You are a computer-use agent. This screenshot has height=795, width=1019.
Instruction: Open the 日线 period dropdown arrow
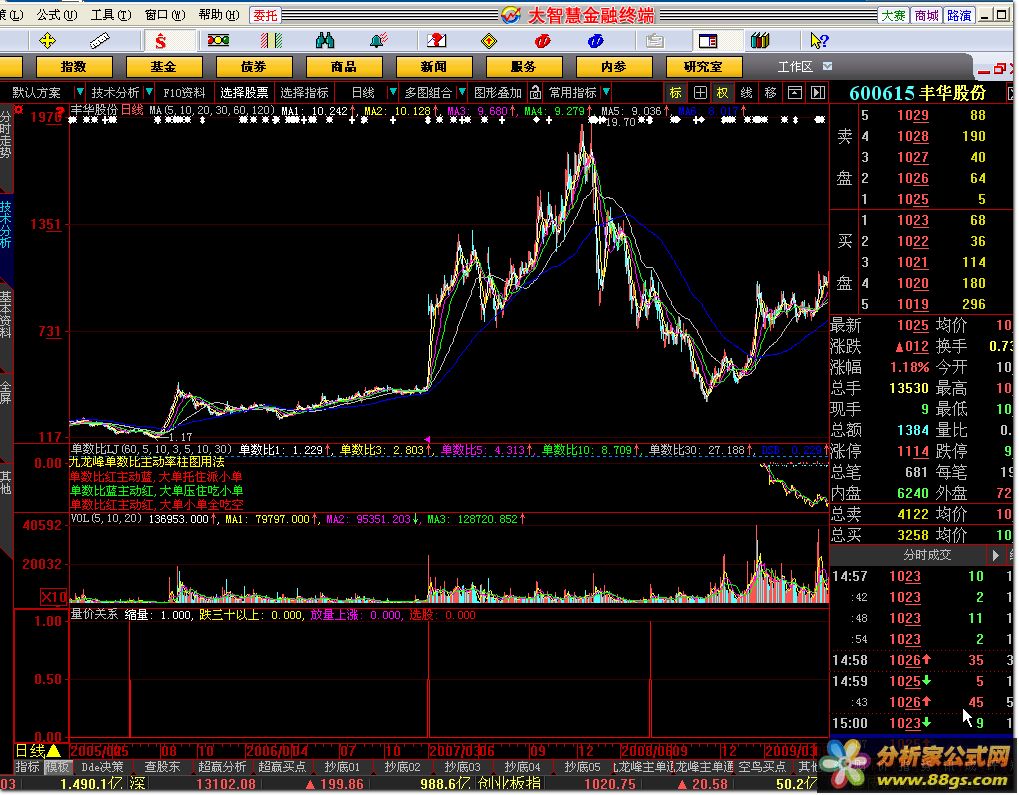coord(392,92)
